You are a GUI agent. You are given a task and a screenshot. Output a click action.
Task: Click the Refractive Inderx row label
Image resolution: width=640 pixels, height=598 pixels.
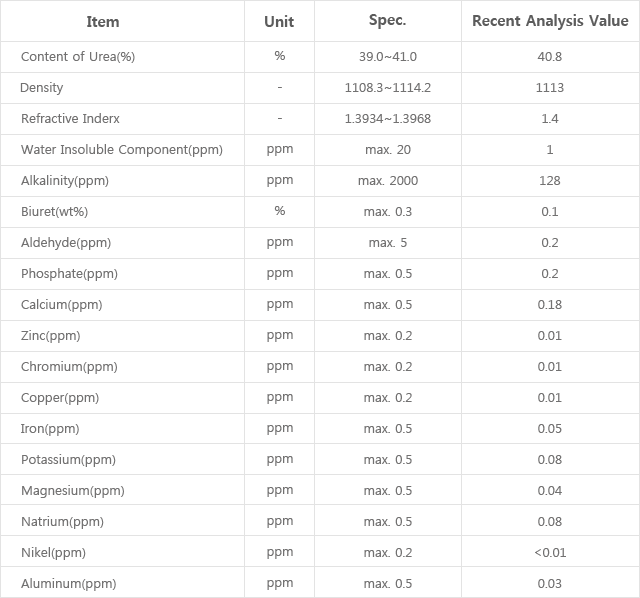pyautogui.click(x=70, y=118)
